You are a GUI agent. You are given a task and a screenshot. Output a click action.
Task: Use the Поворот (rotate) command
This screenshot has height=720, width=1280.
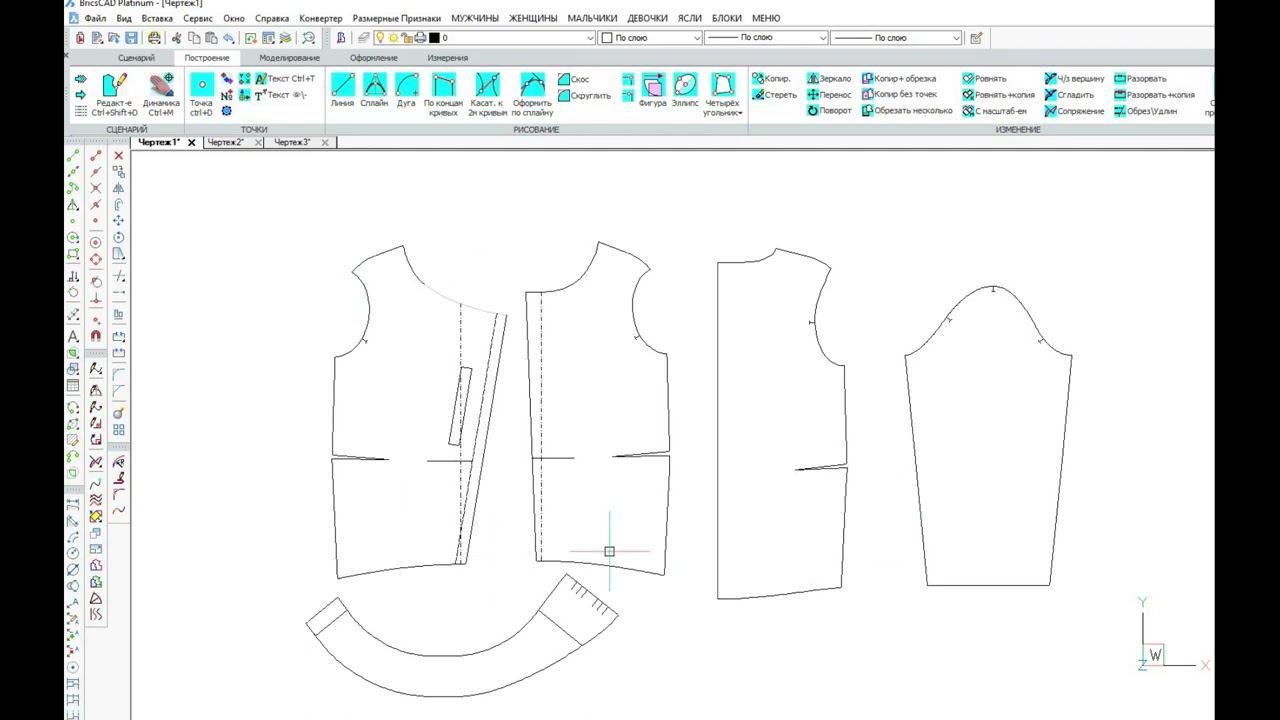pos(829,111)
